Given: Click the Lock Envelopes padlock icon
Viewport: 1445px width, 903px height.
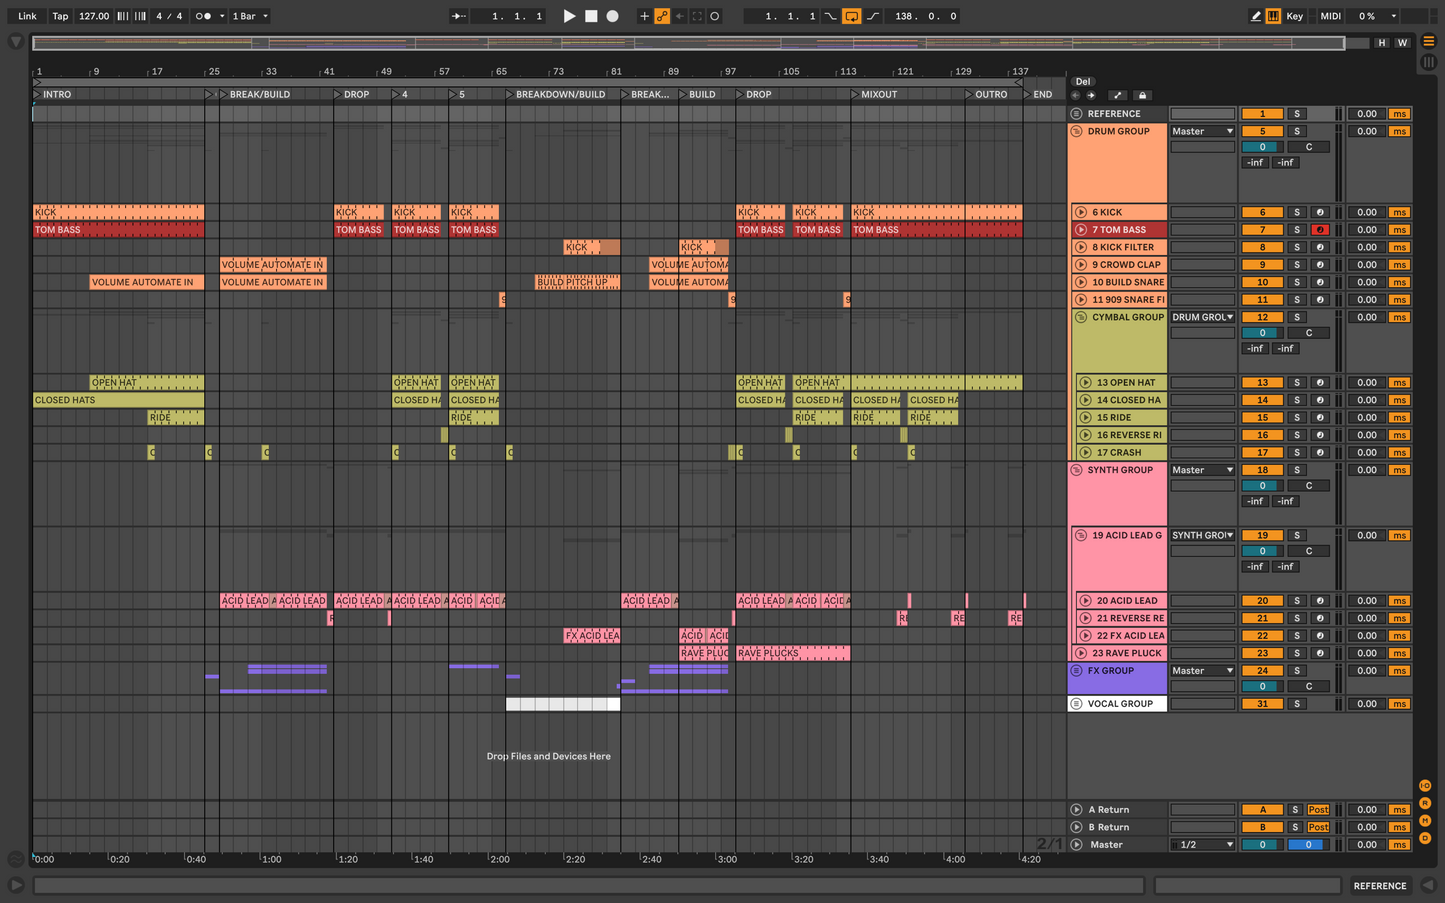Looking at the screenshot, I should 1143,96.
